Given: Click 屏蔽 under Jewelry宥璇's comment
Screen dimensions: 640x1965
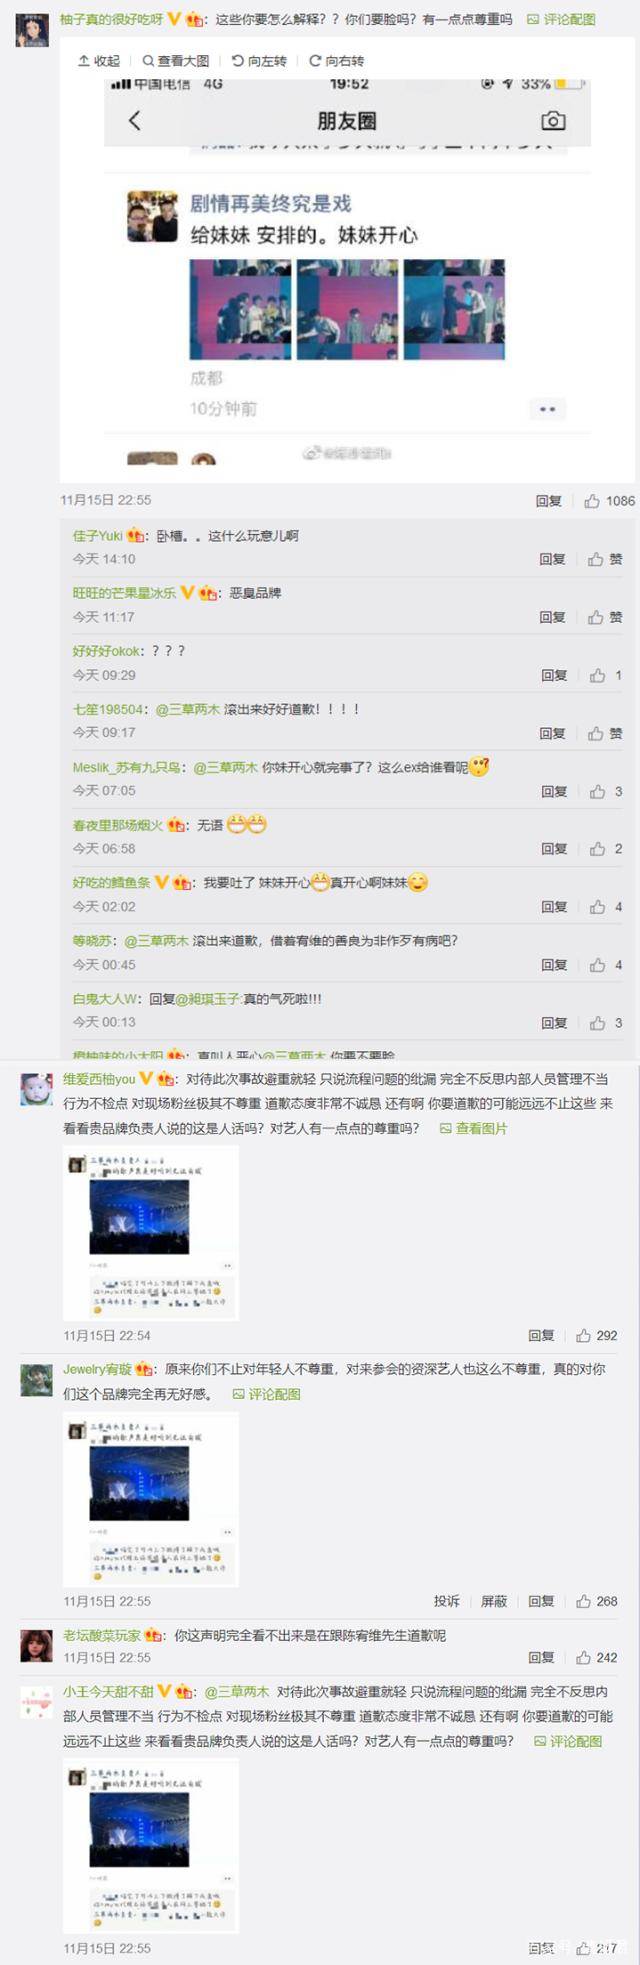Looking at the screenshot, I should [x=494, y=1602].
